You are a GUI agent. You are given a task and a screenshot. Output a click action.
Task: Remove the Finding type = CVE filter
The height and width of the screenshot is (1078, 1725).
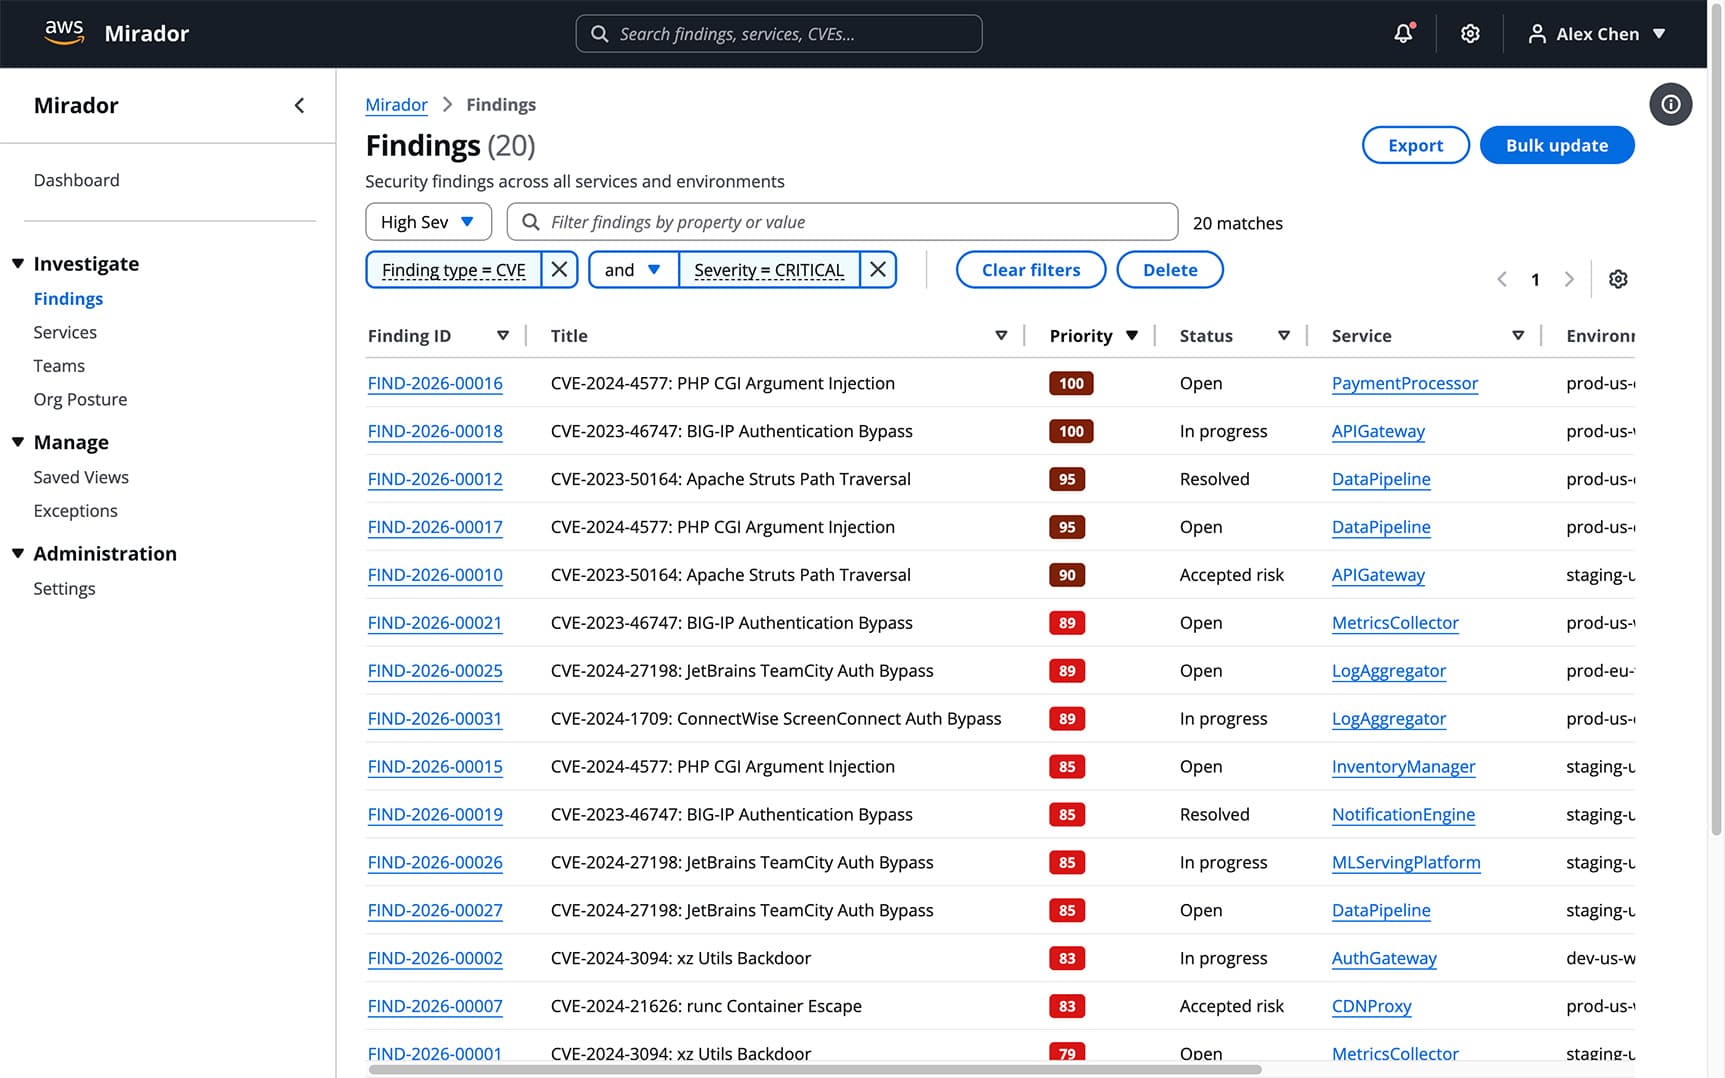[x=559, y=270]
